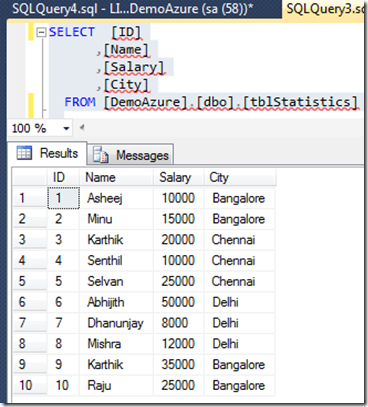The height and width of the screenshot is (407, 368).
Task: Click [Salary] in the query editor
Action: pyautogui.click(x=134, y=67)
